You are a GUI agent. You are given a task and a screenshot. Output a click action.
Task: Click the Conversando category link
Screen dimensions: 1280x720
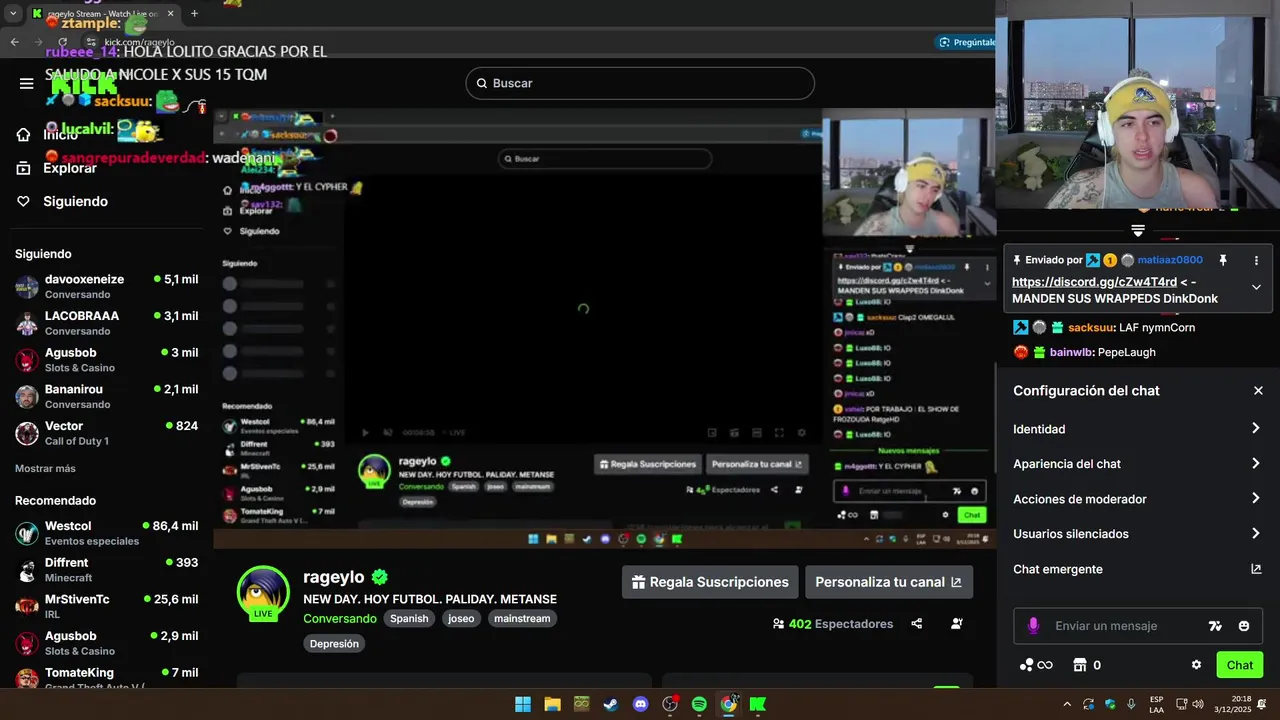click(x=340, y=618)
